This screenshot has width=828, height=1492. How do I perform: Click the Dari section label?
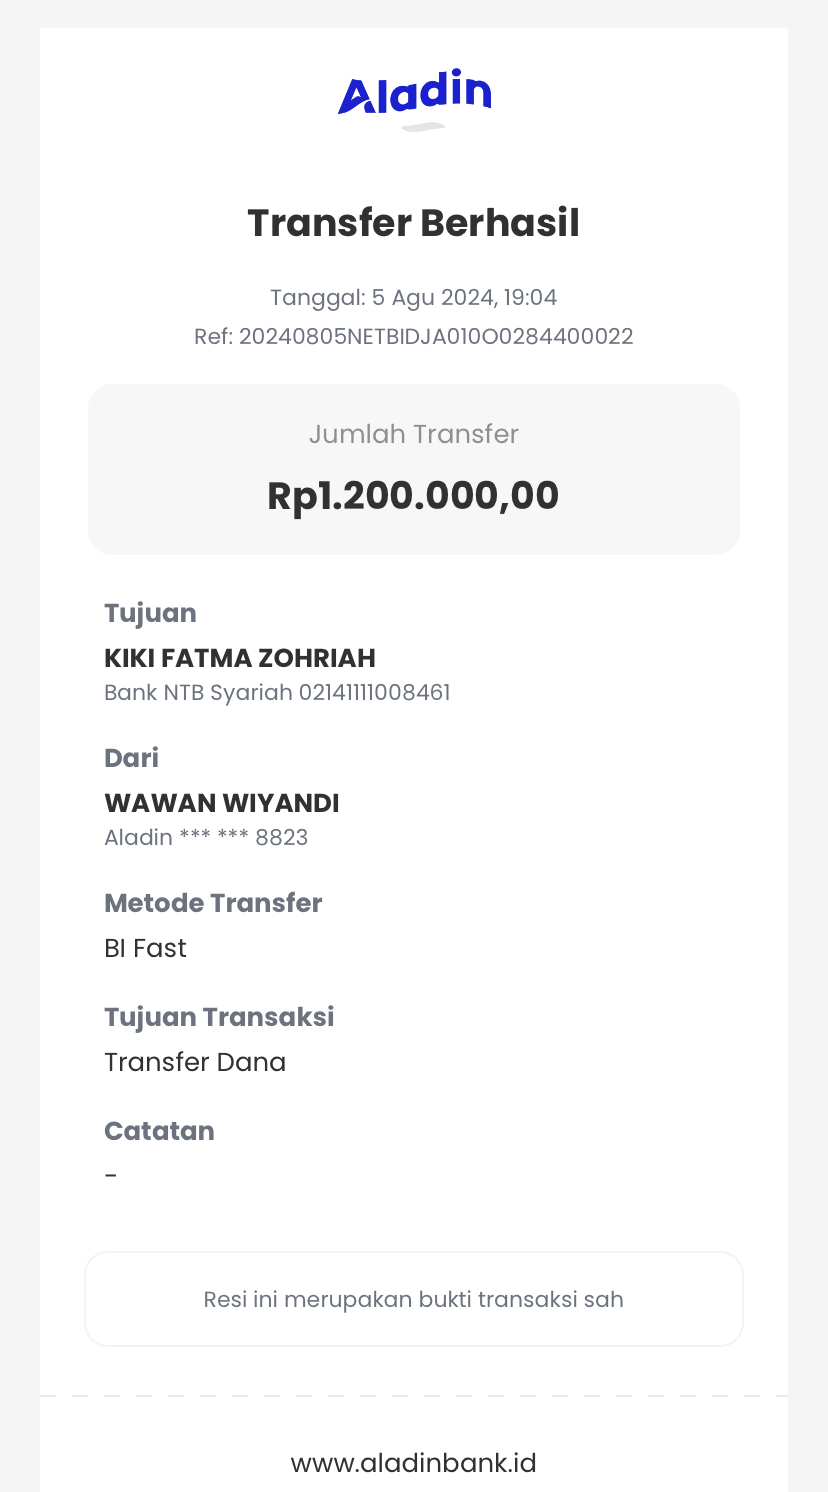pyautogui.click(x=132, y=758)
